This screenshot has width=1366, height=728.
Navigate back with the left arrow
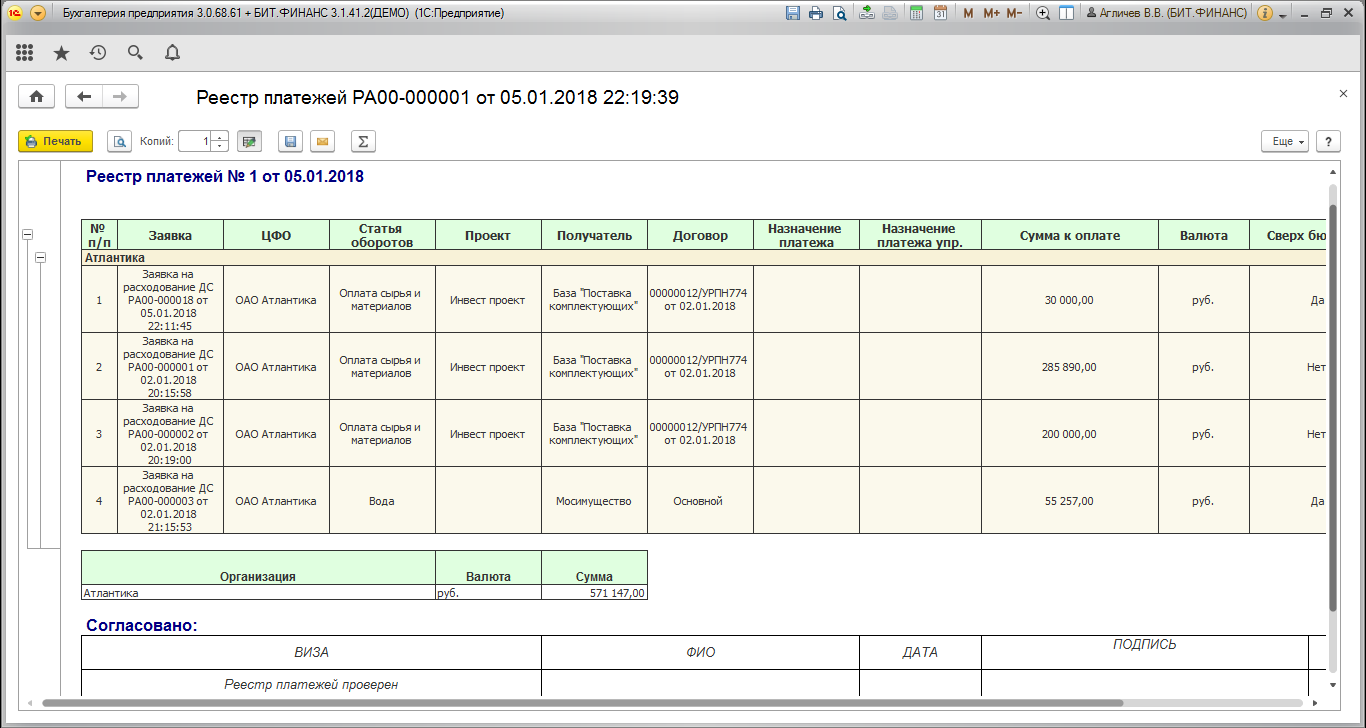(84, 96)
